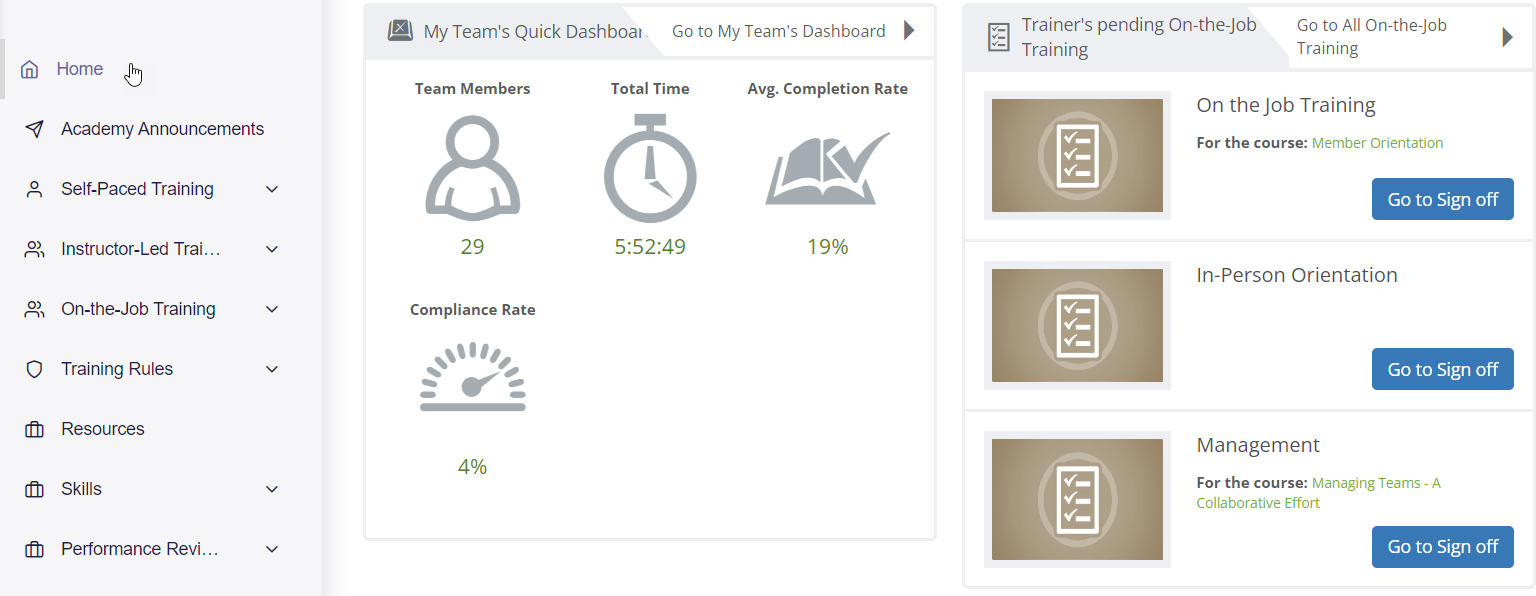Open the Member Orientation course link
Screen dimensions: 1536x596
tap(1377, 143)
